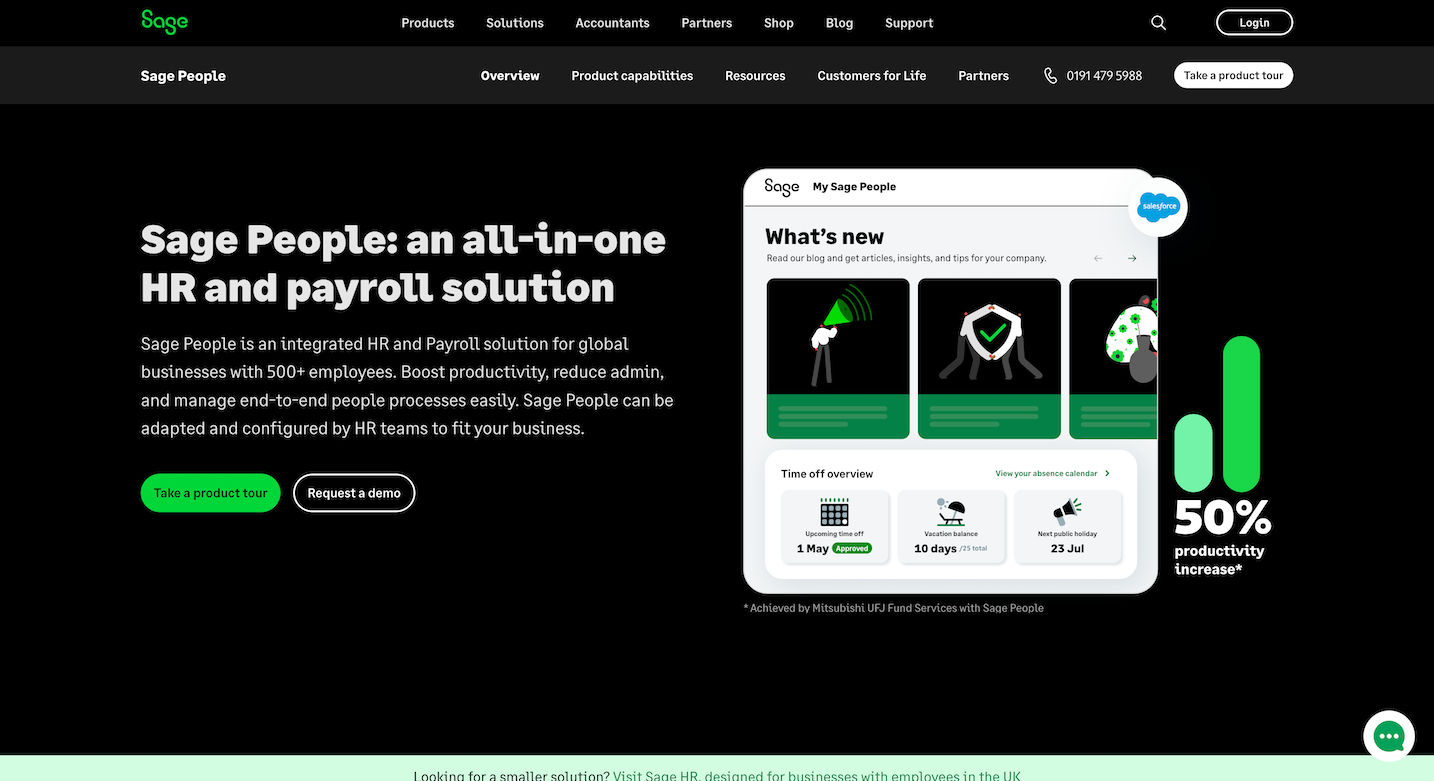Click the Request a demo button

coord(354,493)
